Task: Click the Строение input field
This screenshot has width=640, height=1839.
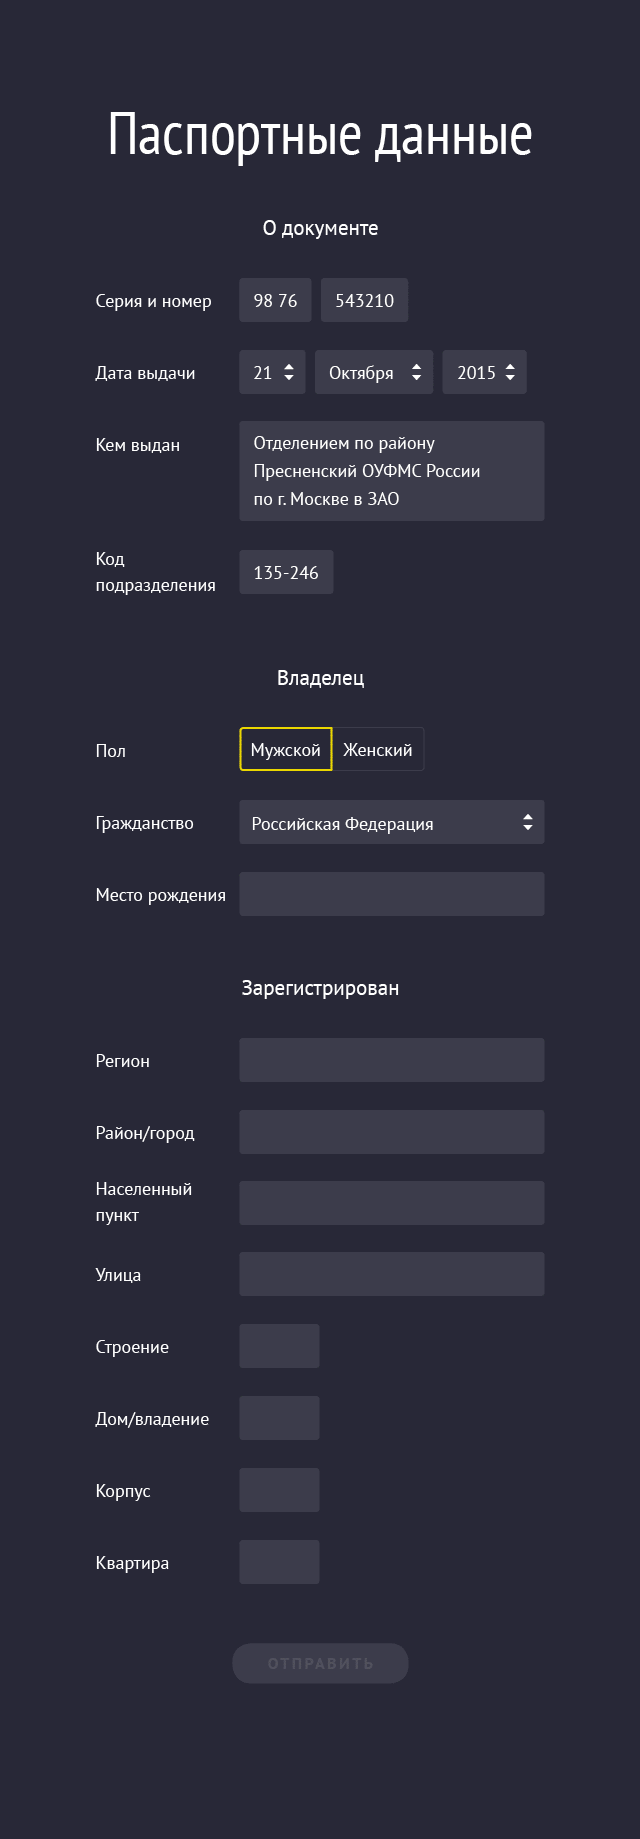Action: (279, 1346)
